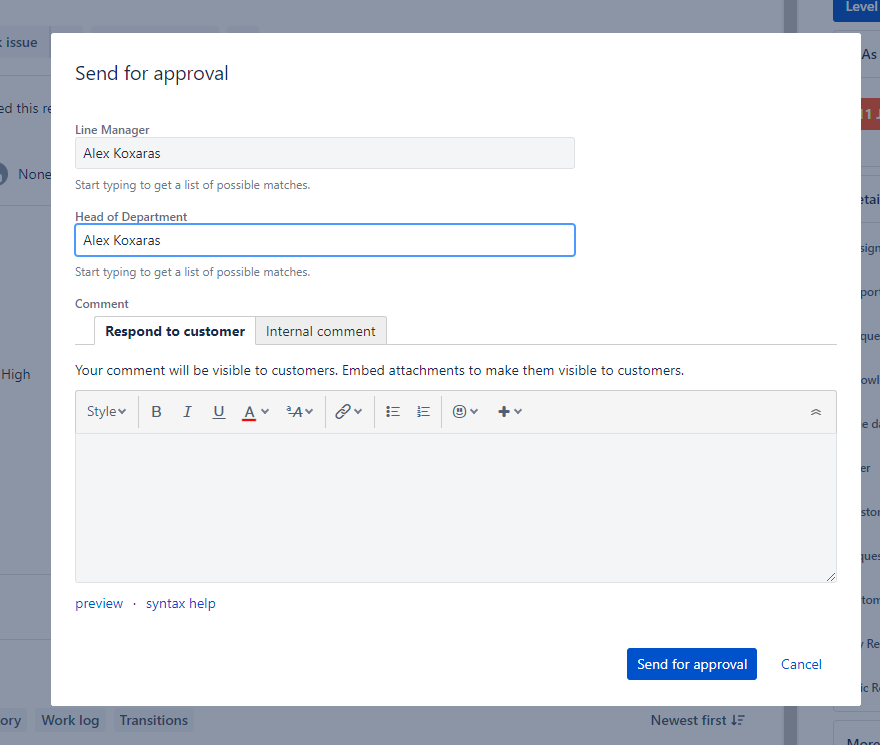The image size is (880, 745).
Task: Click the Line Manager field
Action: click(325, 153)
